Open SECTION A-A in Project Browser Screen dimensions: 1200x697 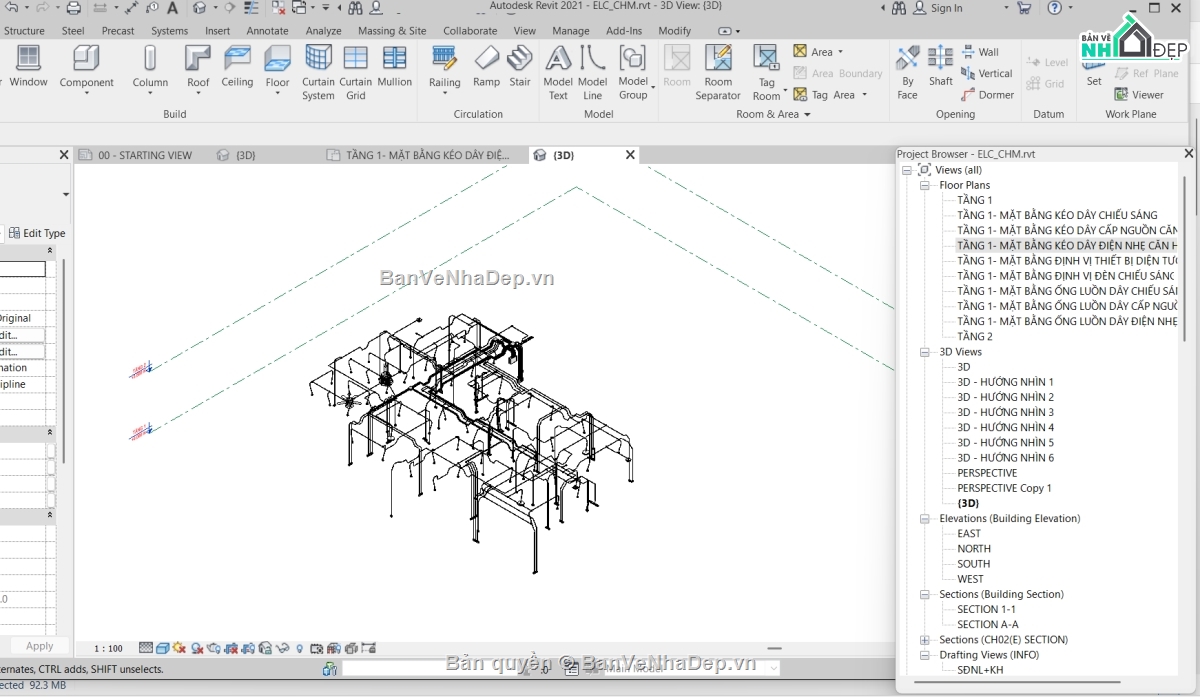[988, 625]
